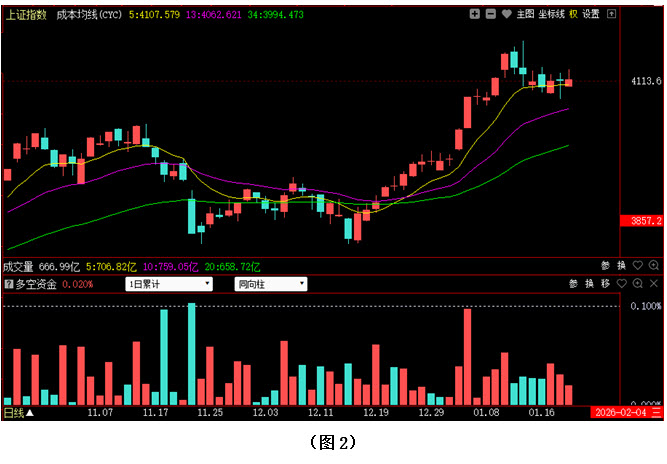The image size is (667, 464).
Task: Open the 主图 menu in top toolbar
Action: coord(524,14)
